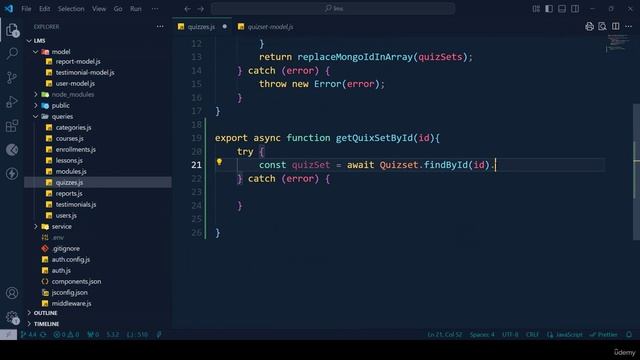This screenshot has width=640, height=360.
Task: Expand the service folder
Action: tap(36, 227)
